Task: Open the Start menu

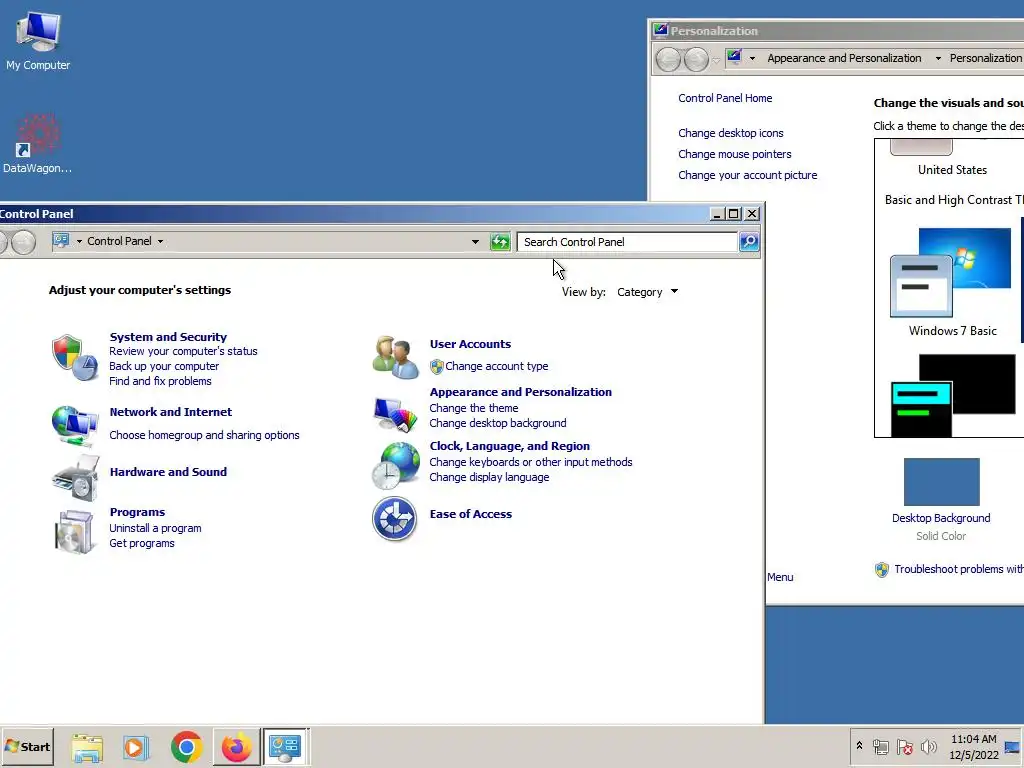Action: click(27, 746)
